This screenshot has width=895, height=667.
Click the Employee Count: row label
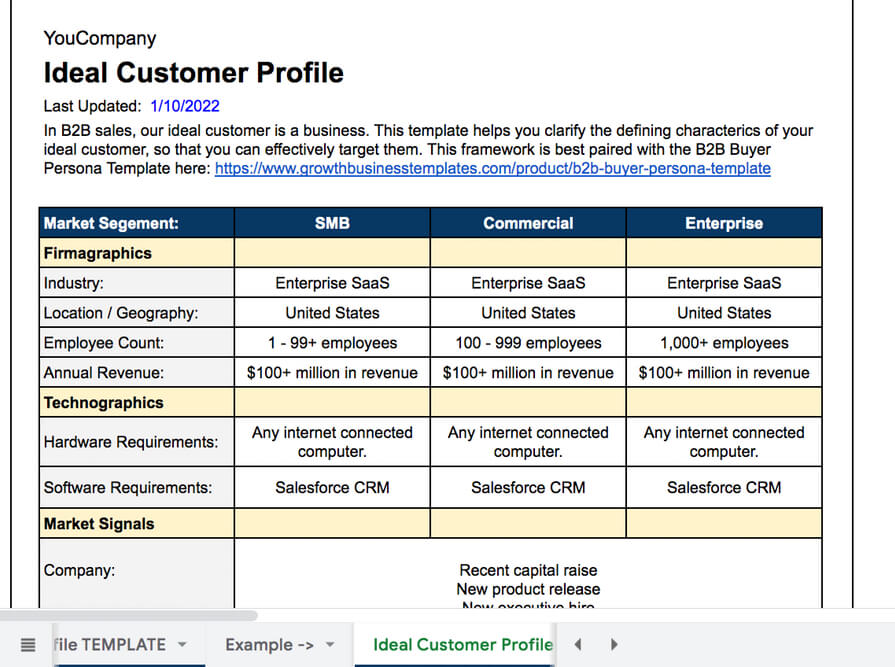click(137, 343)
